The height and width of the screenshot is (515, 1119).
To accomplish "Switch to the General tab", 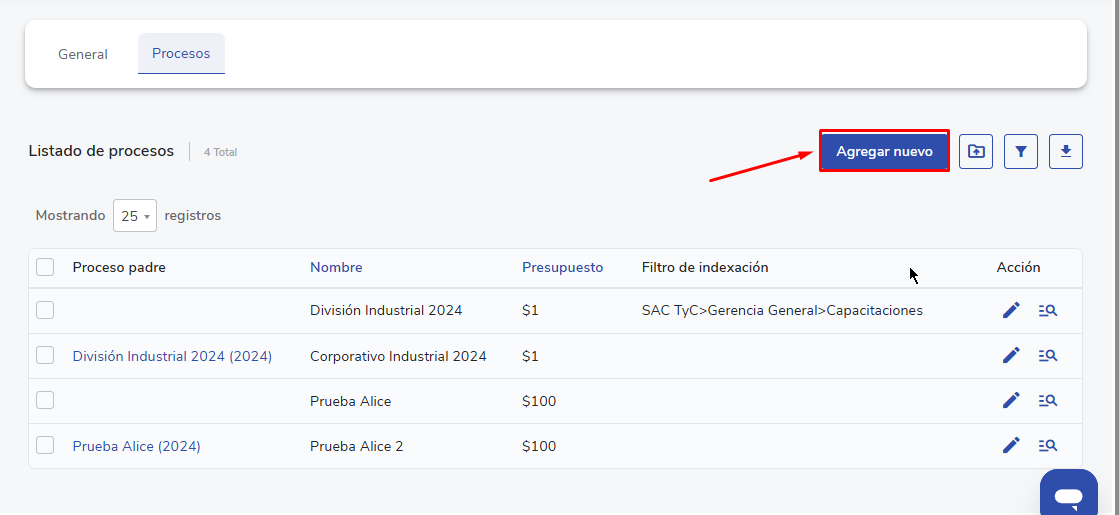I will pos(83,54).
